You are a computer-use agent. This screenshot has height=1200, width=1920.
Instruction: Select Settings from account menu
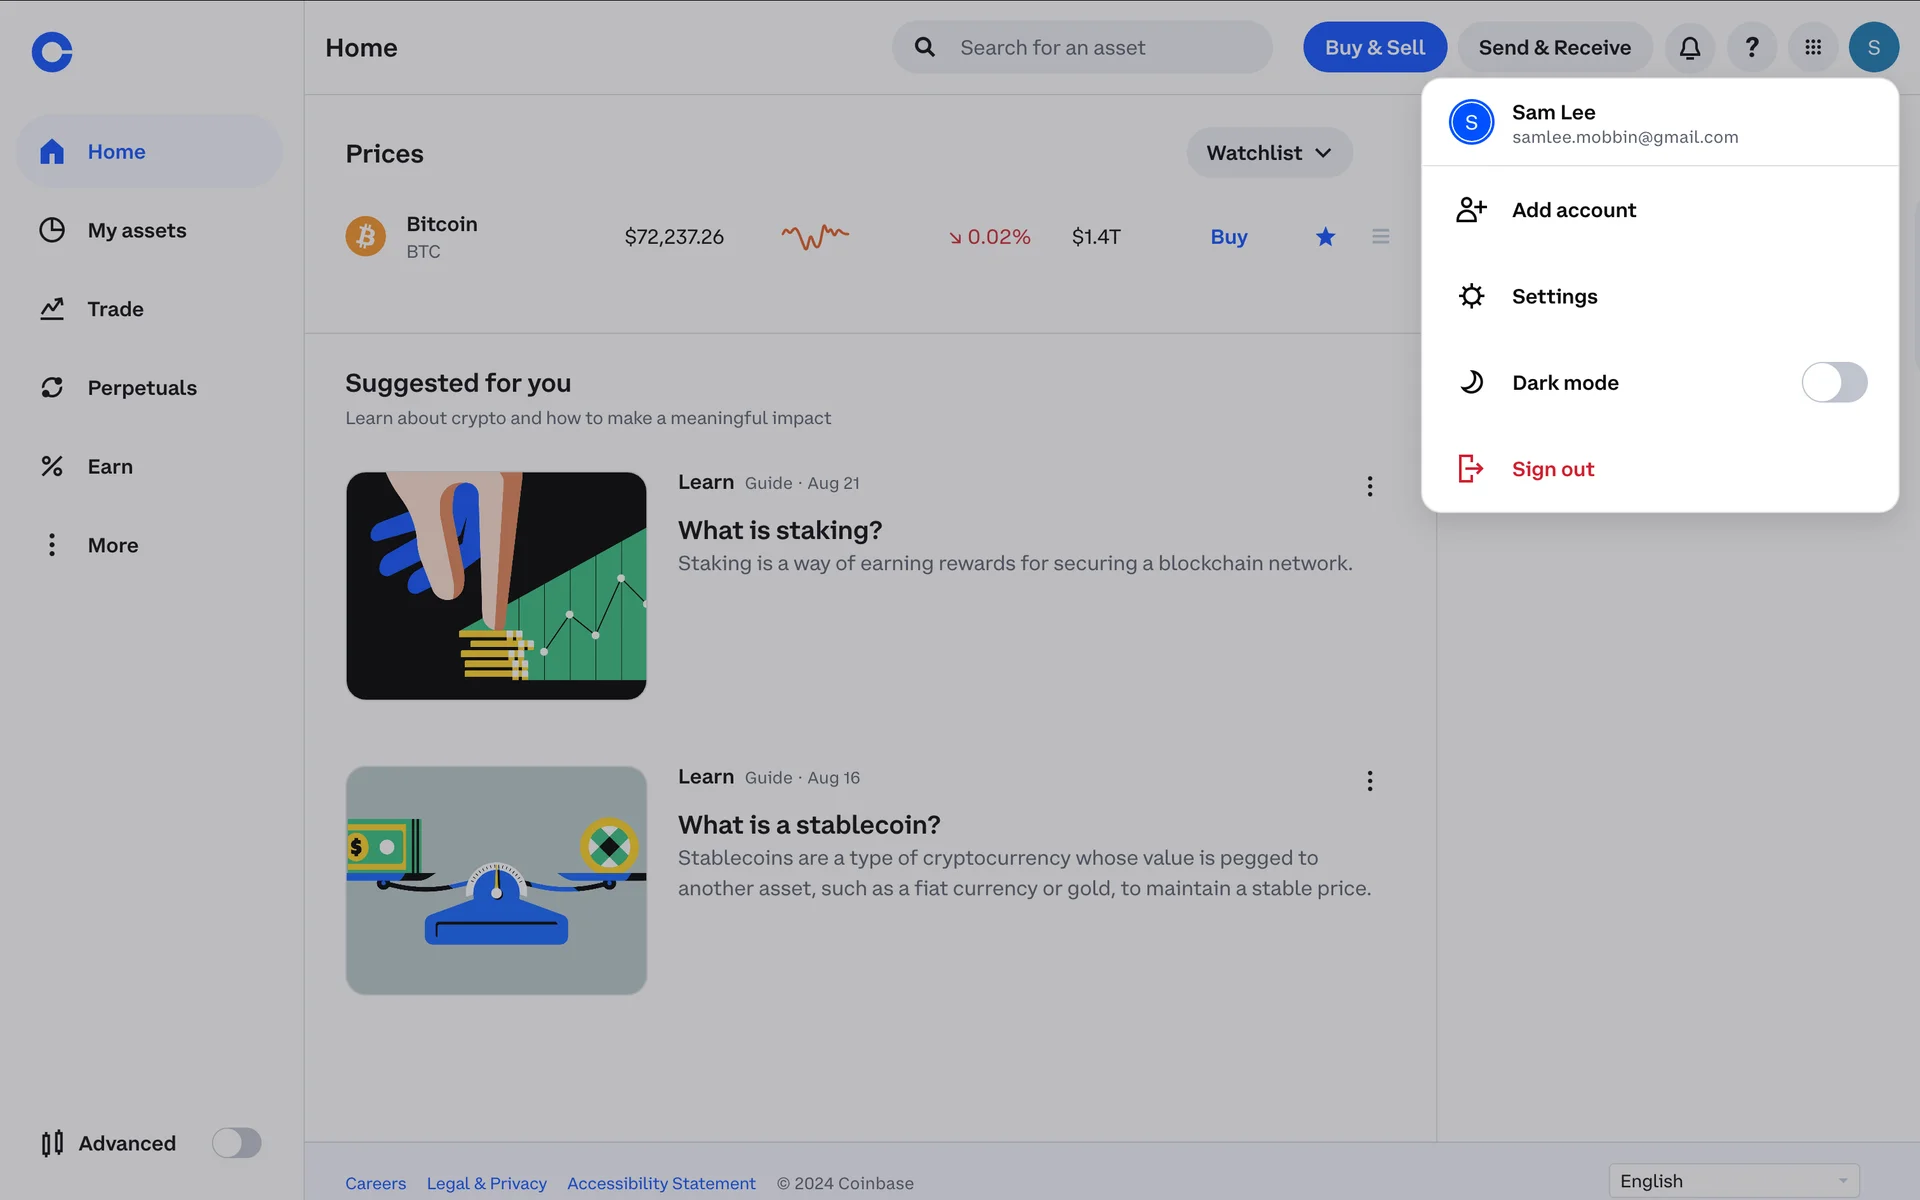[1554, 296]
